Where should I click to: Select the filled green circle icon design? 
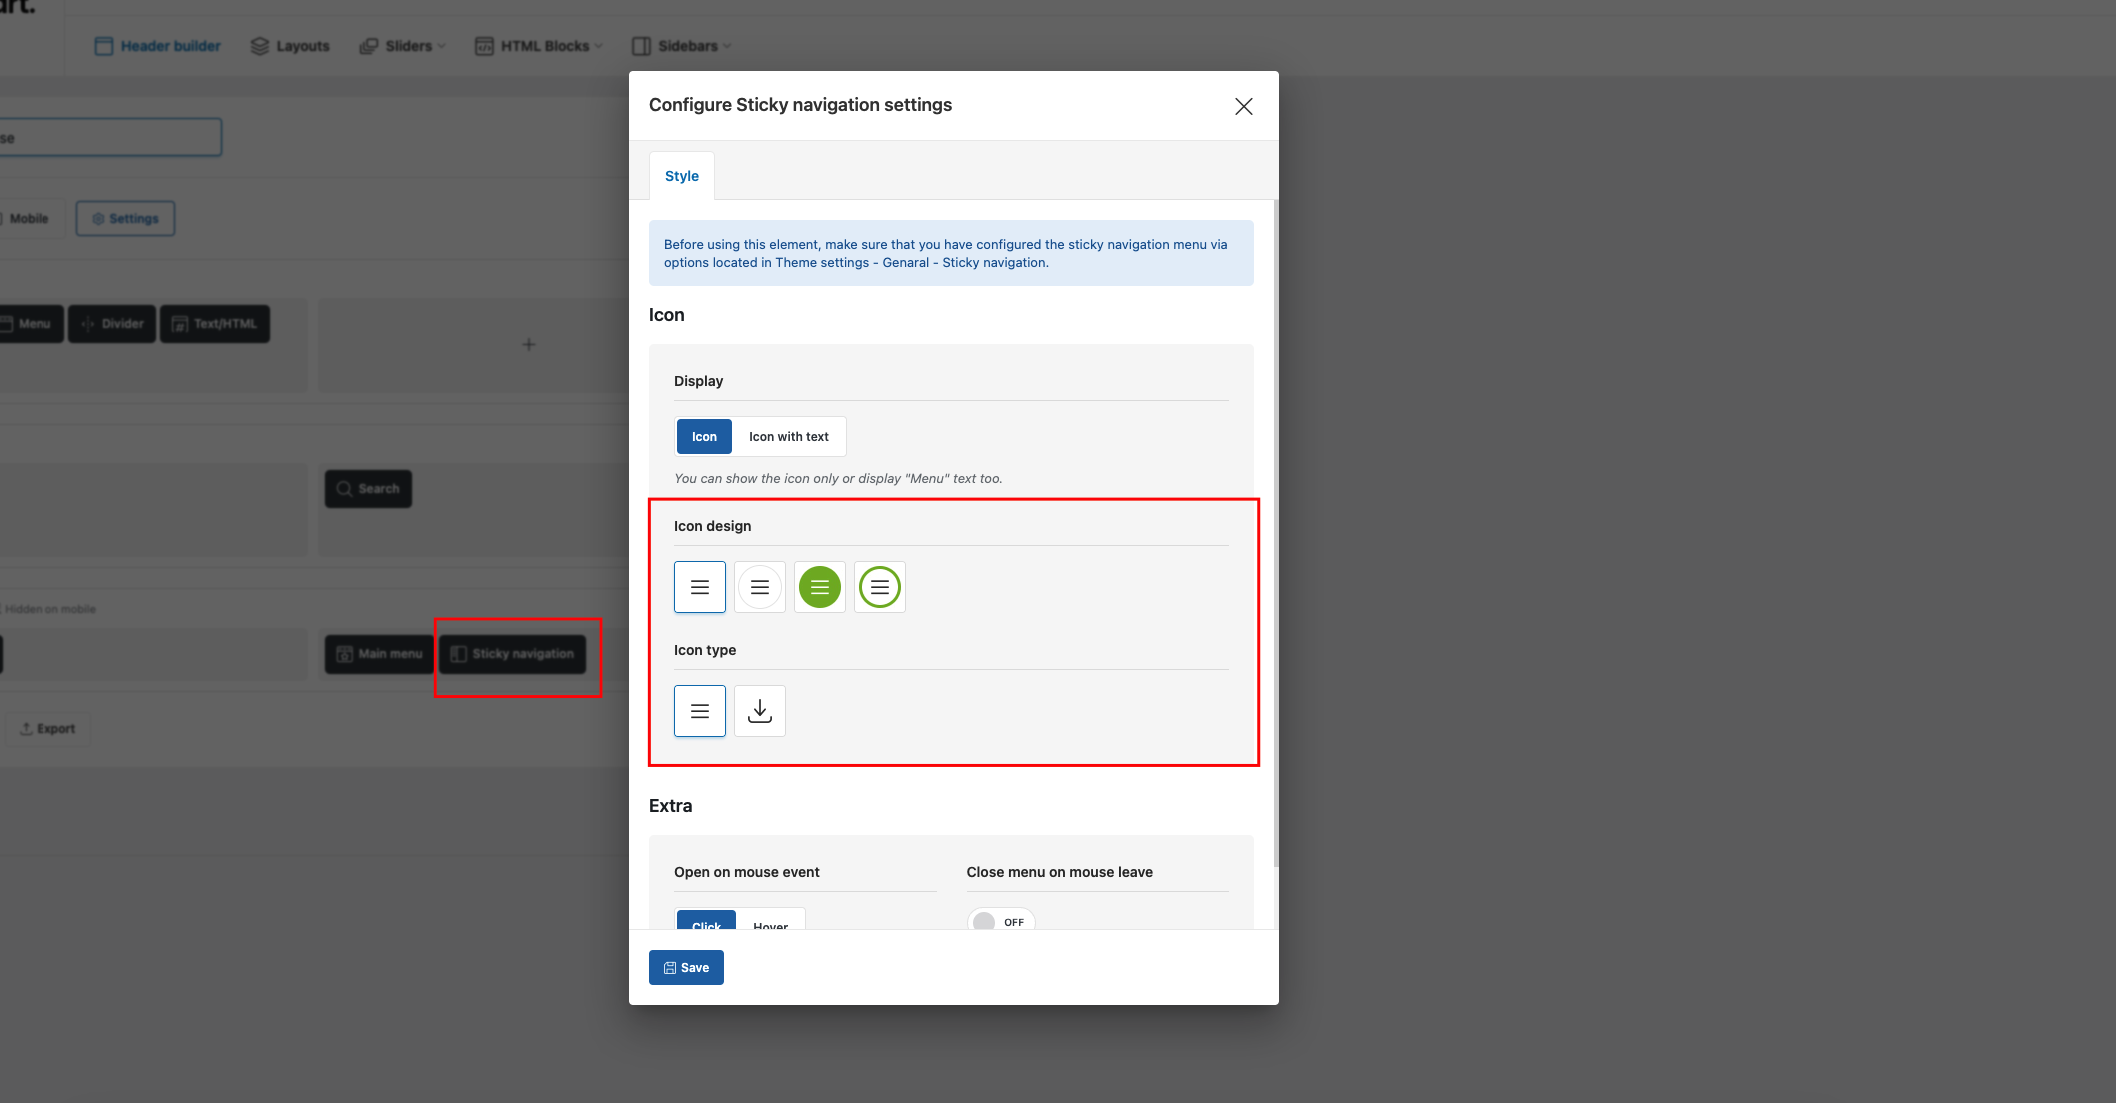click(x=820, y=587)
